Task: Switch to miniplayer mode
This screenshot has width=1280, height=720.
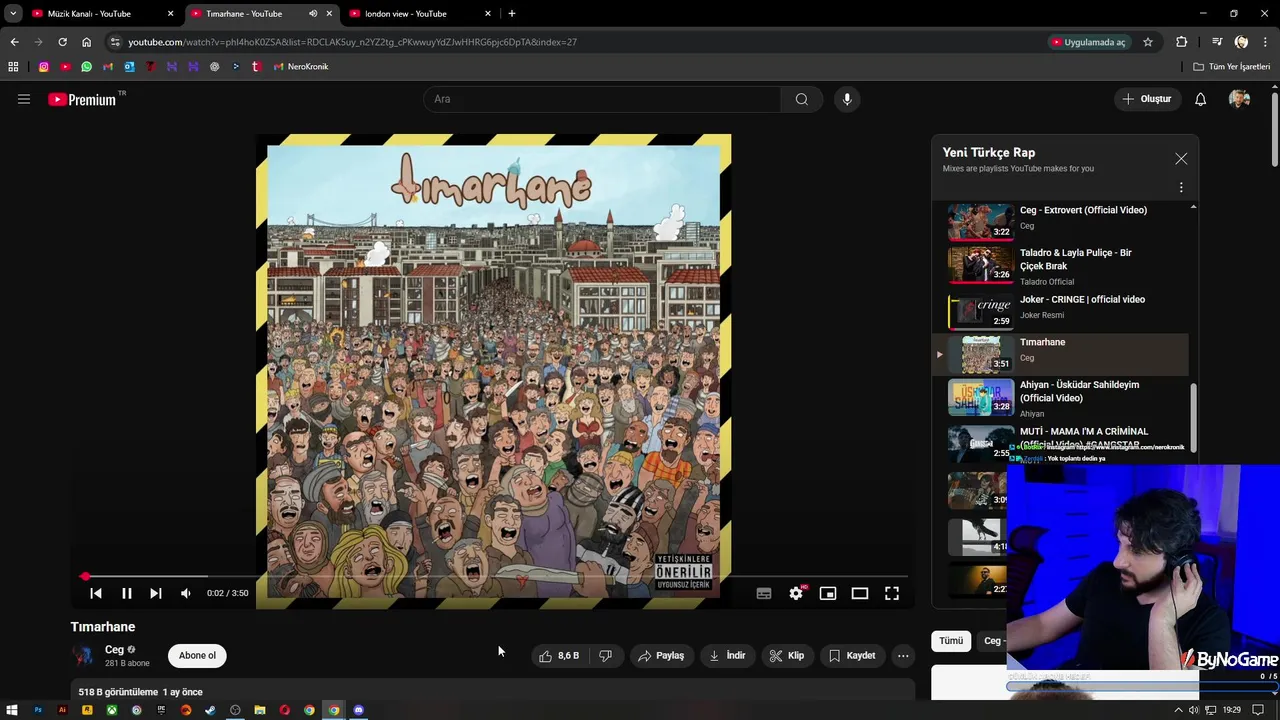Action: (x=828, y=593)
